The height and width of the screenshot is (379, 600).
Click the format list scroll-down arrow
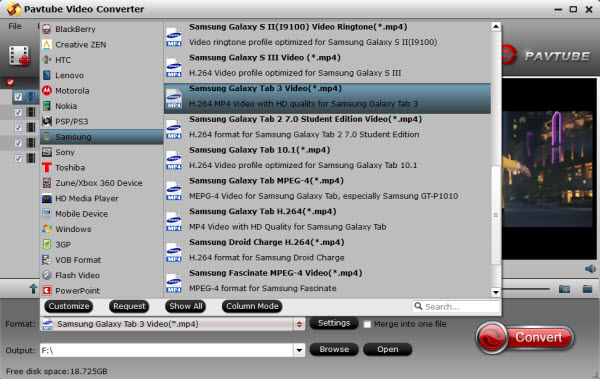[496, 292]
